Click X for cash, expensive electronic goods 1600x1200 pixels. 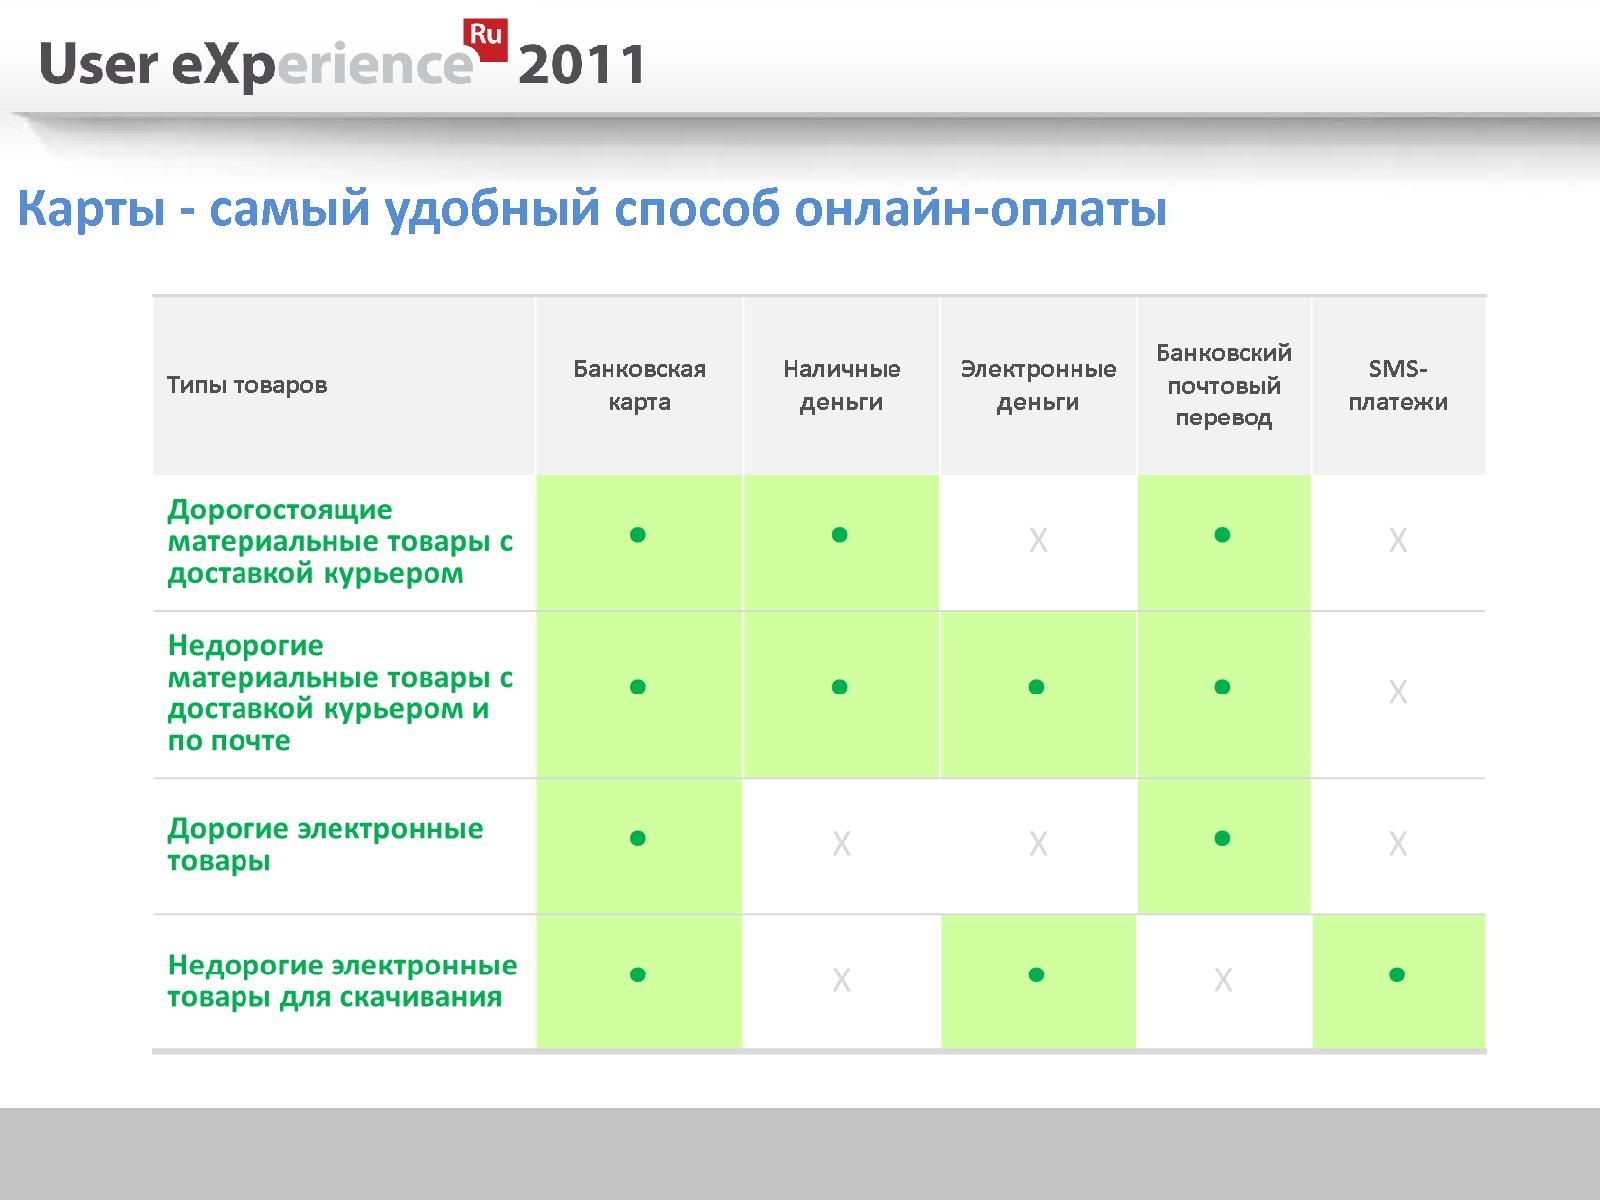(x=842, y=844)
